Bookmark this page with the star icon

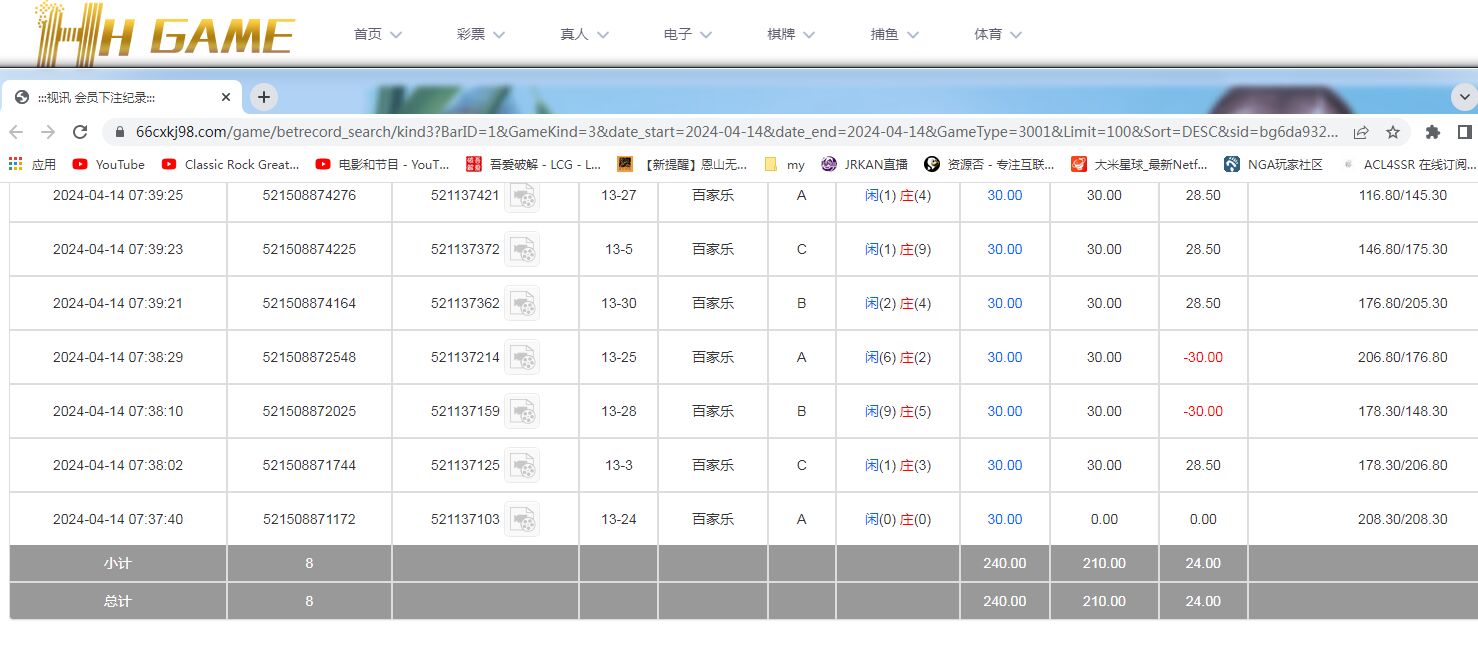pyautogui.click(x=1392, y=132)
